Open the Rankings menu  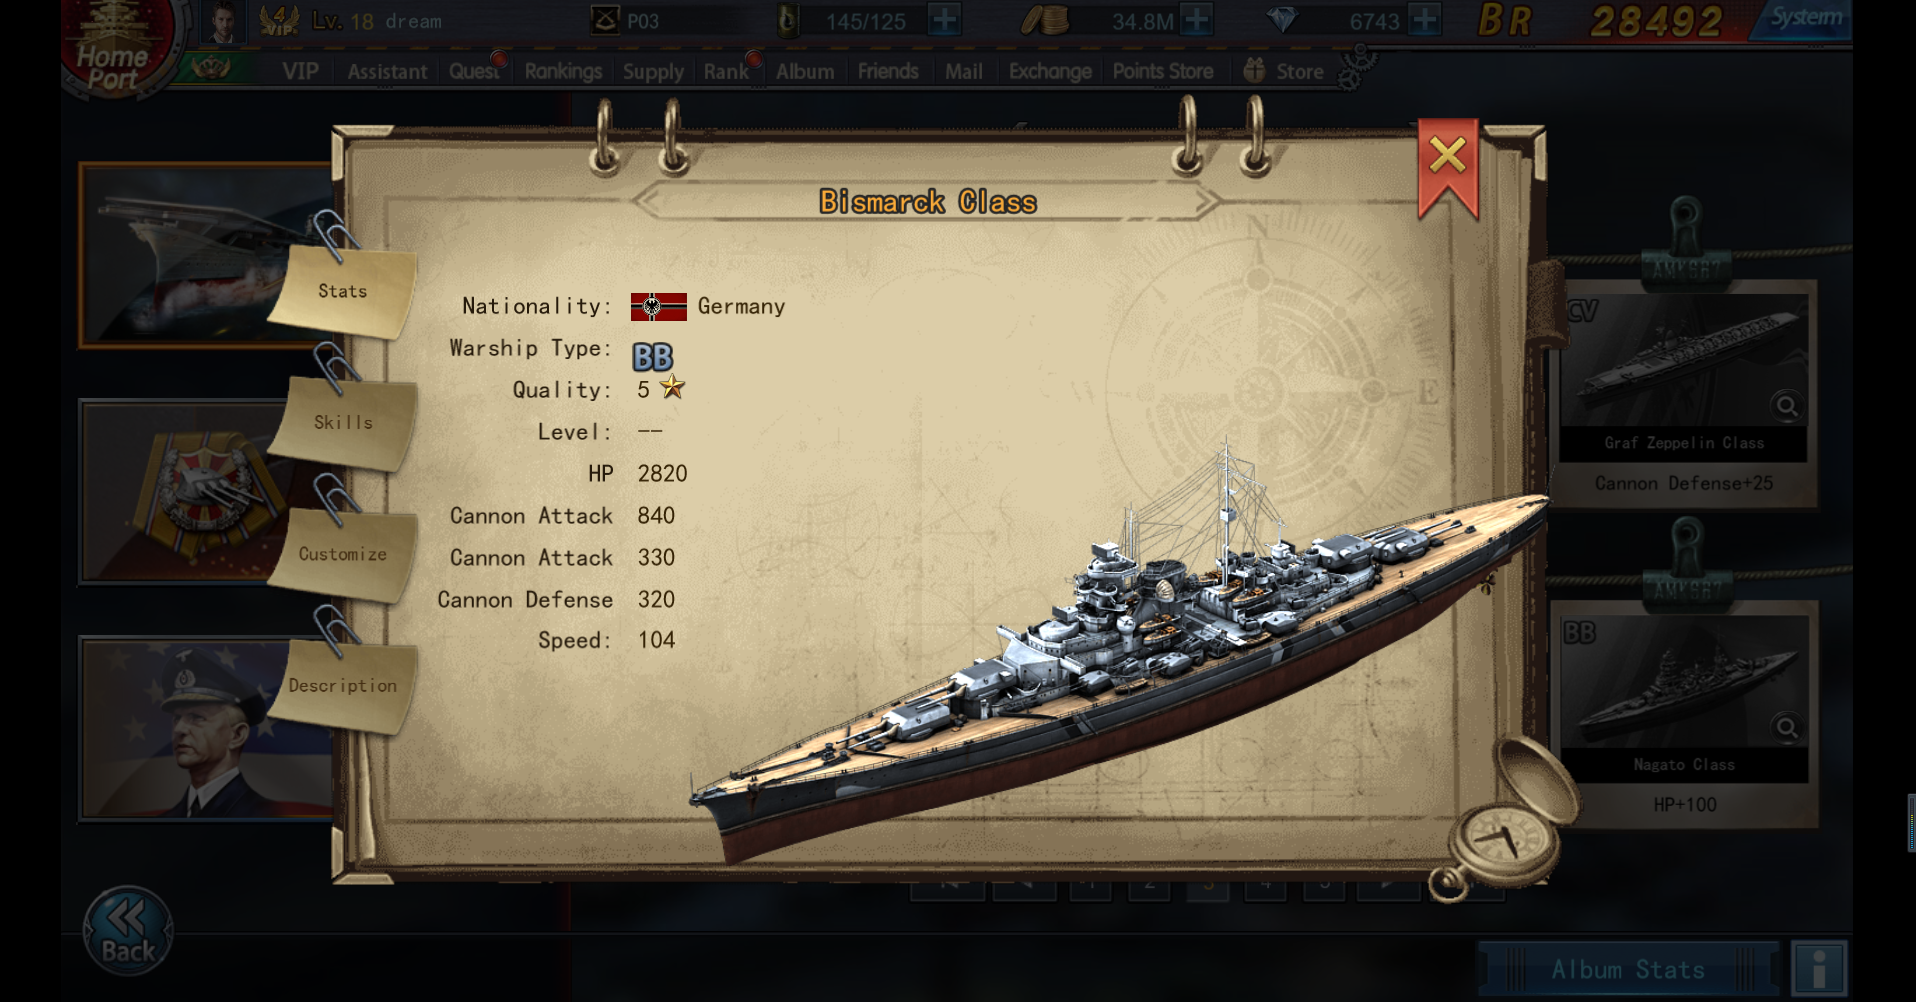[x=563, y=71]
